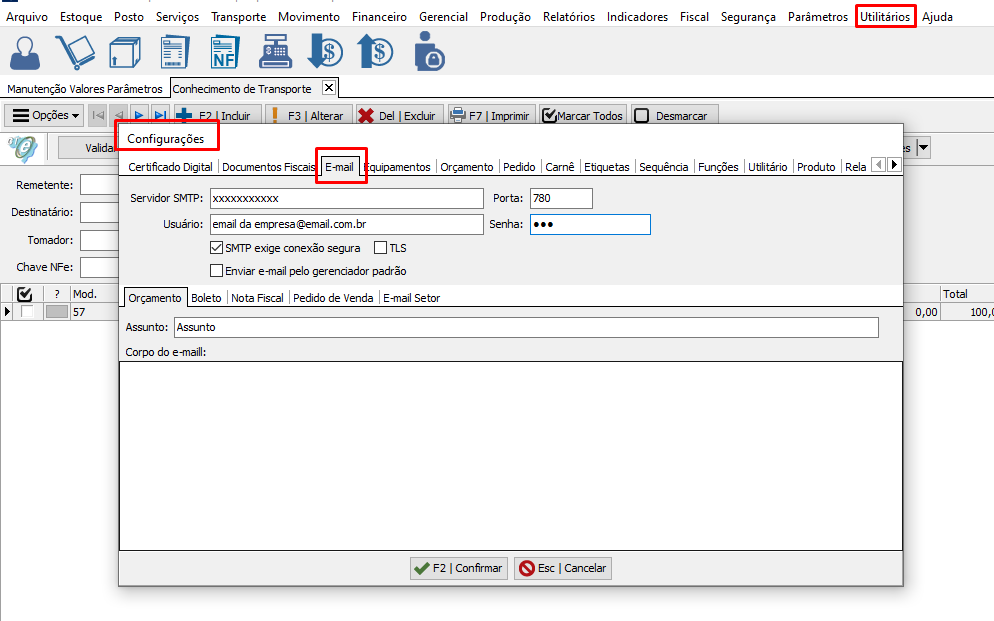
Task: Uncheck SMTP exige conexão segura
Action: point(217,248)
